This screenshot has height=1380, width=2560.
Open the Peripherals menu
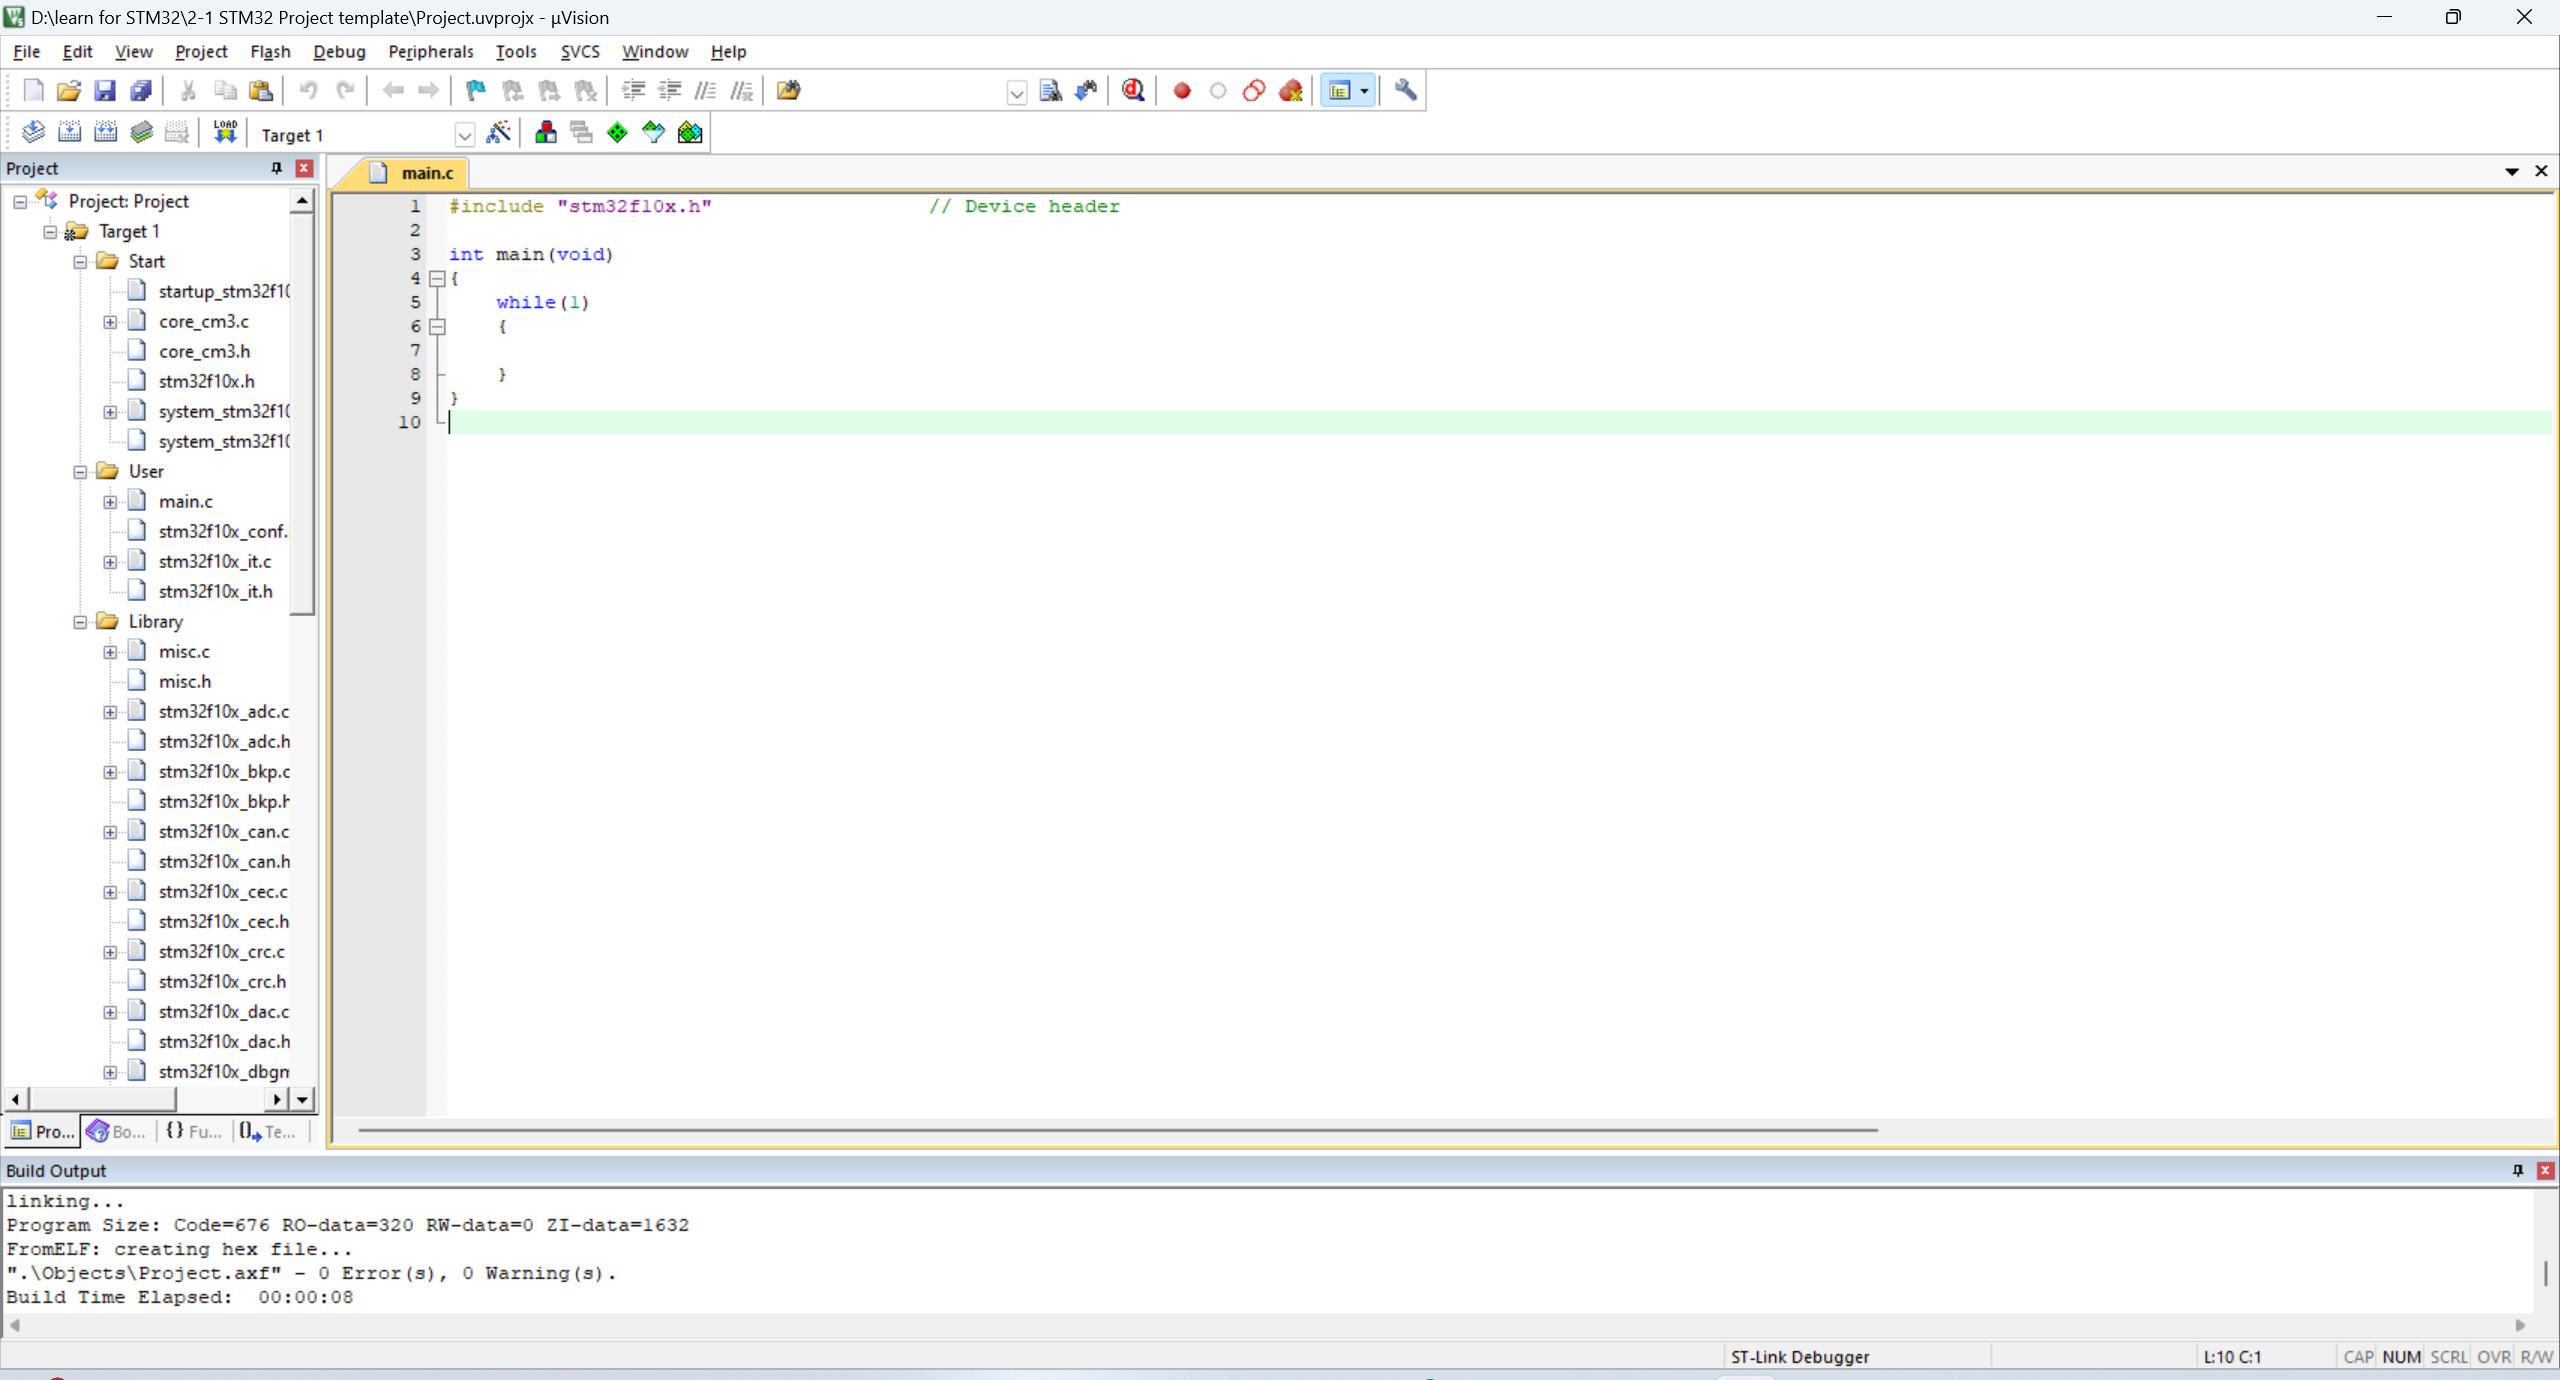[430, 52]
